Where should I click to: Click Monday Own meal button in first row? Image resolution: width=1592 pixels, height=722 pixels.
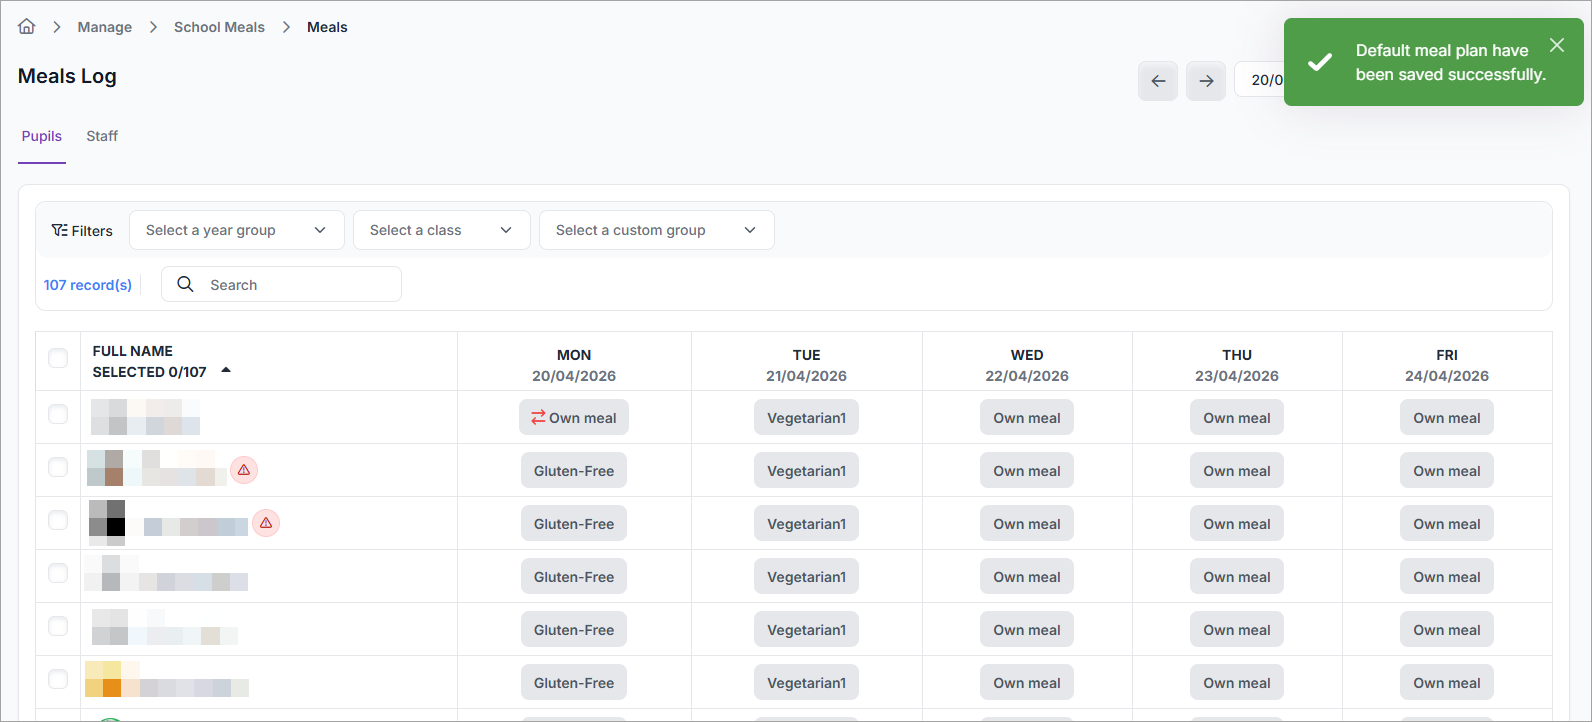(x=574, y=418)
